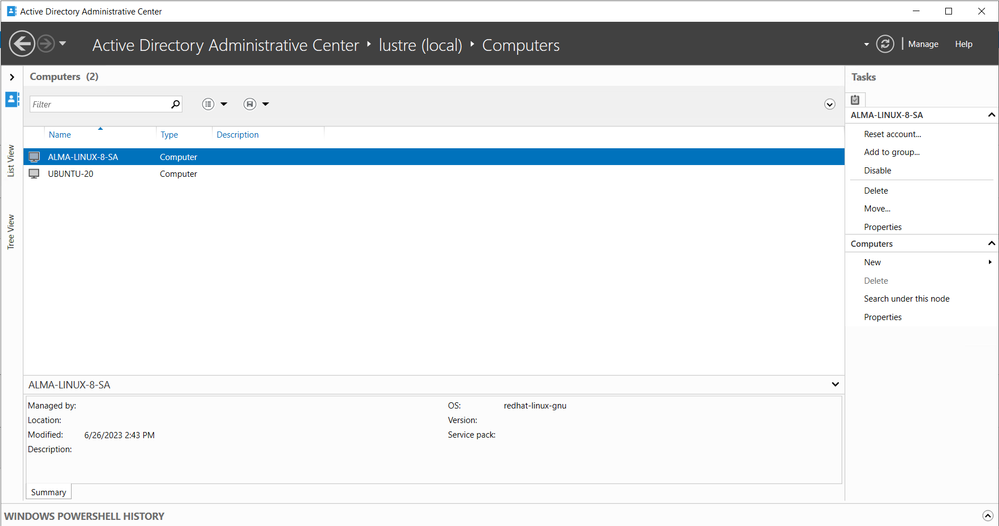The height and width of the screenshot is (526, 999).
Task: Expand Windows PowerShell History panel
Action: tap(988, 516)
